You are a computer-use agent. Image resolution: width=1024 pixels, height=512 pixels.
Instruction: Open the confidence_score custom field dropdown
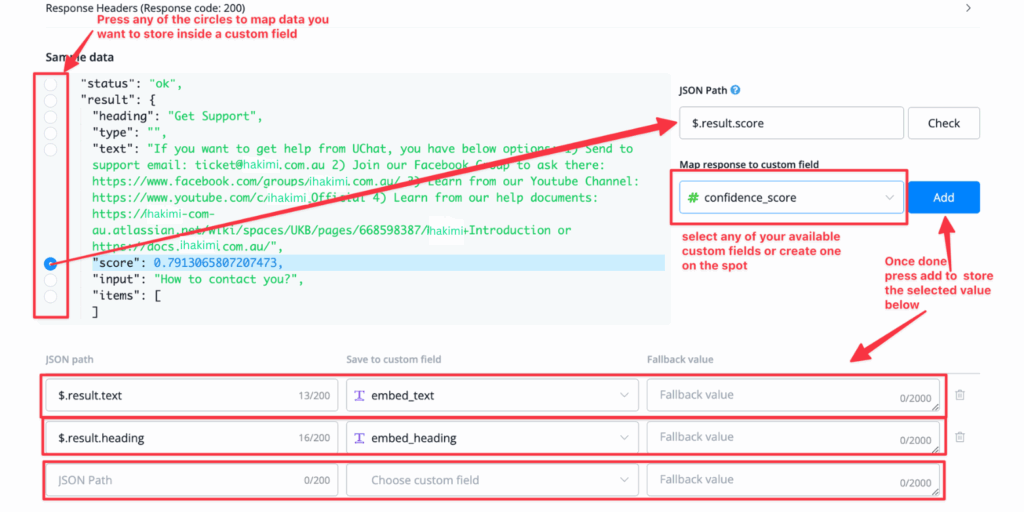click(790, 197)
